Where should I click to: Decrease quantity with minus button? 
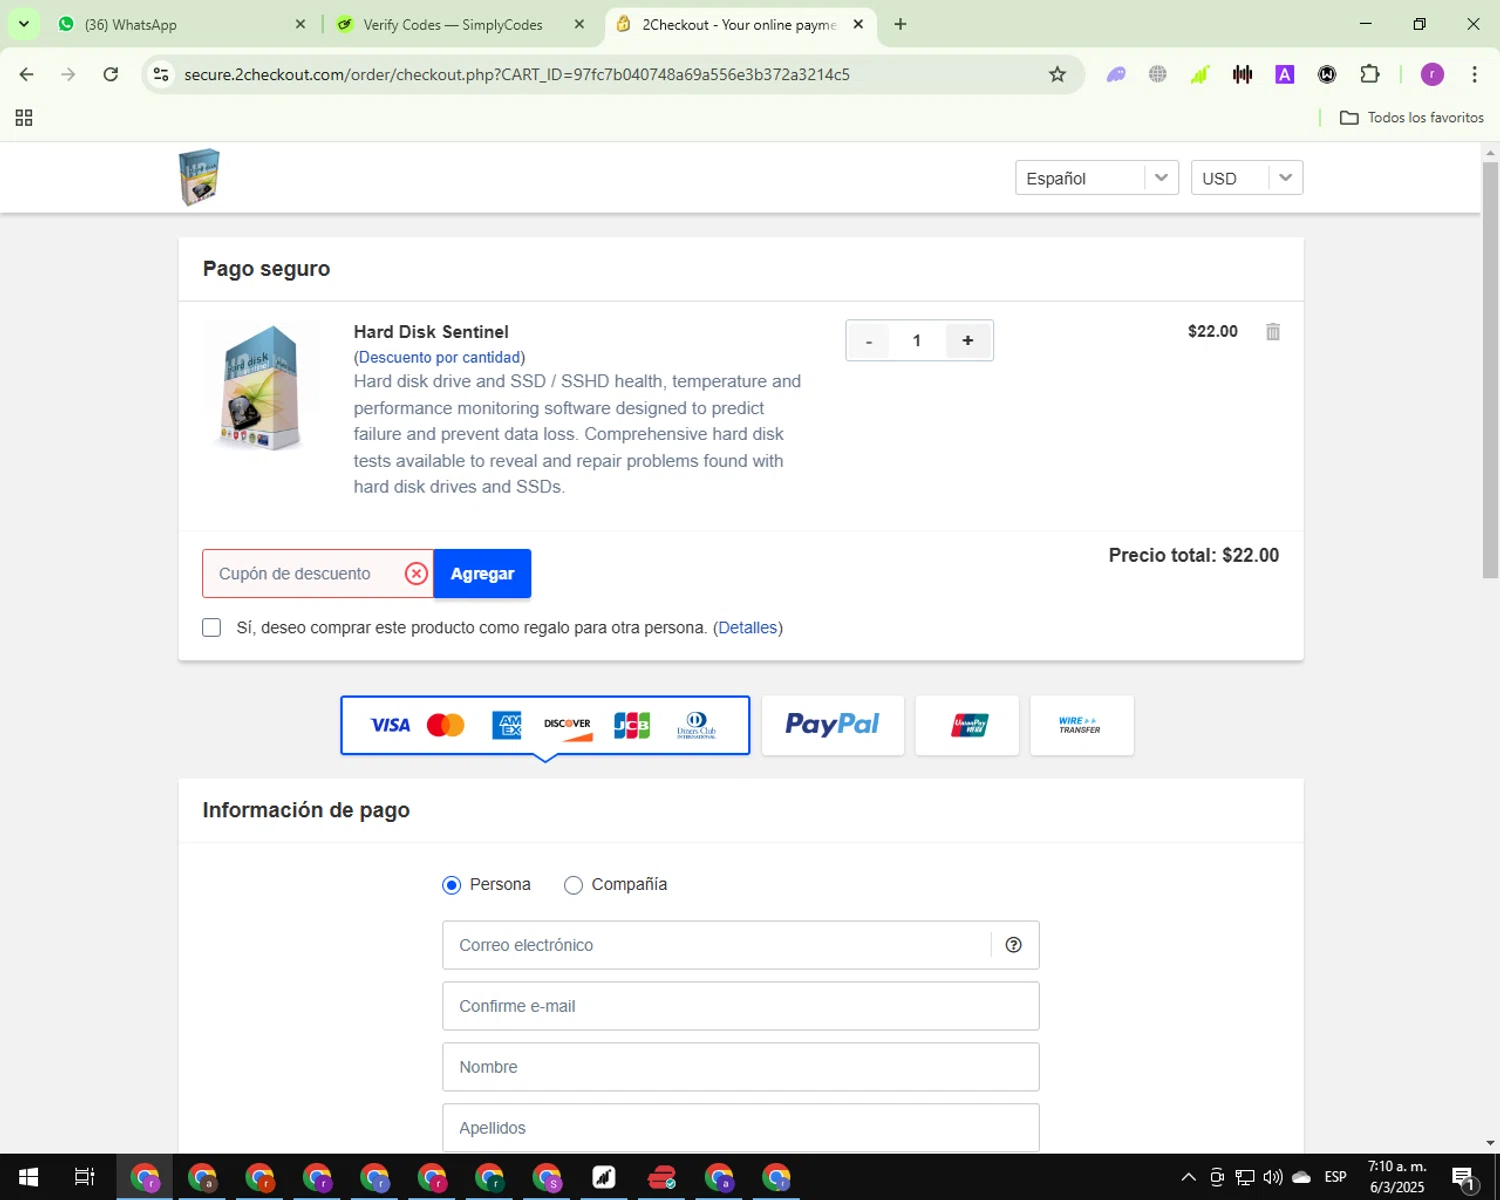tap(869, 341)
